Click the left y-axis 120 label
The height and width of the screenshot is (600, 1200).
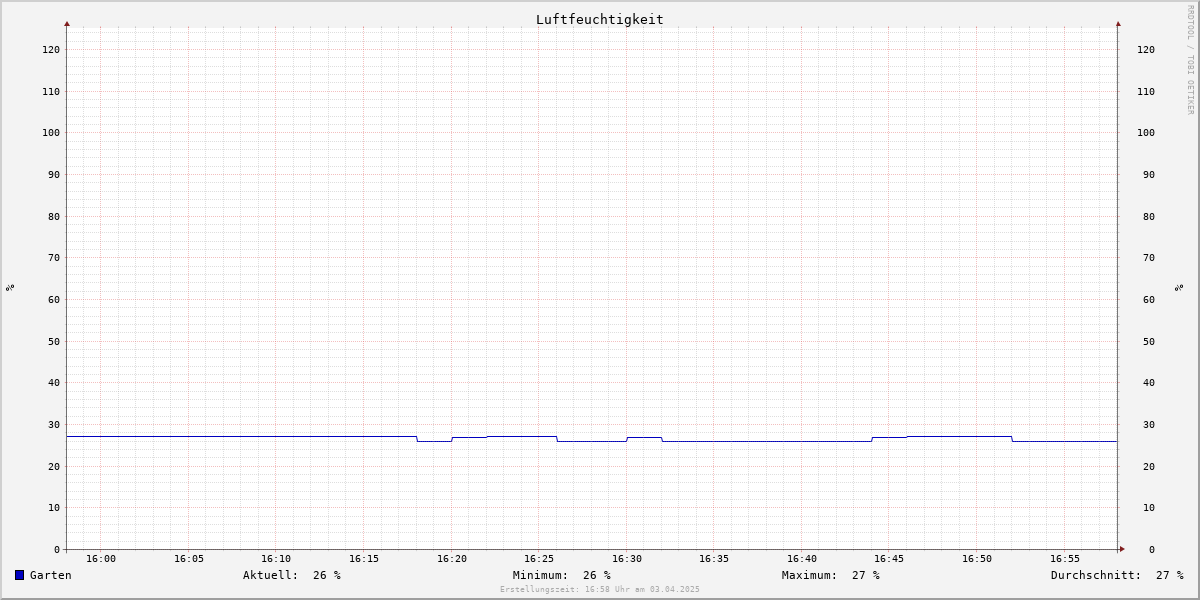pyautogui.click(x=51, y=49)
